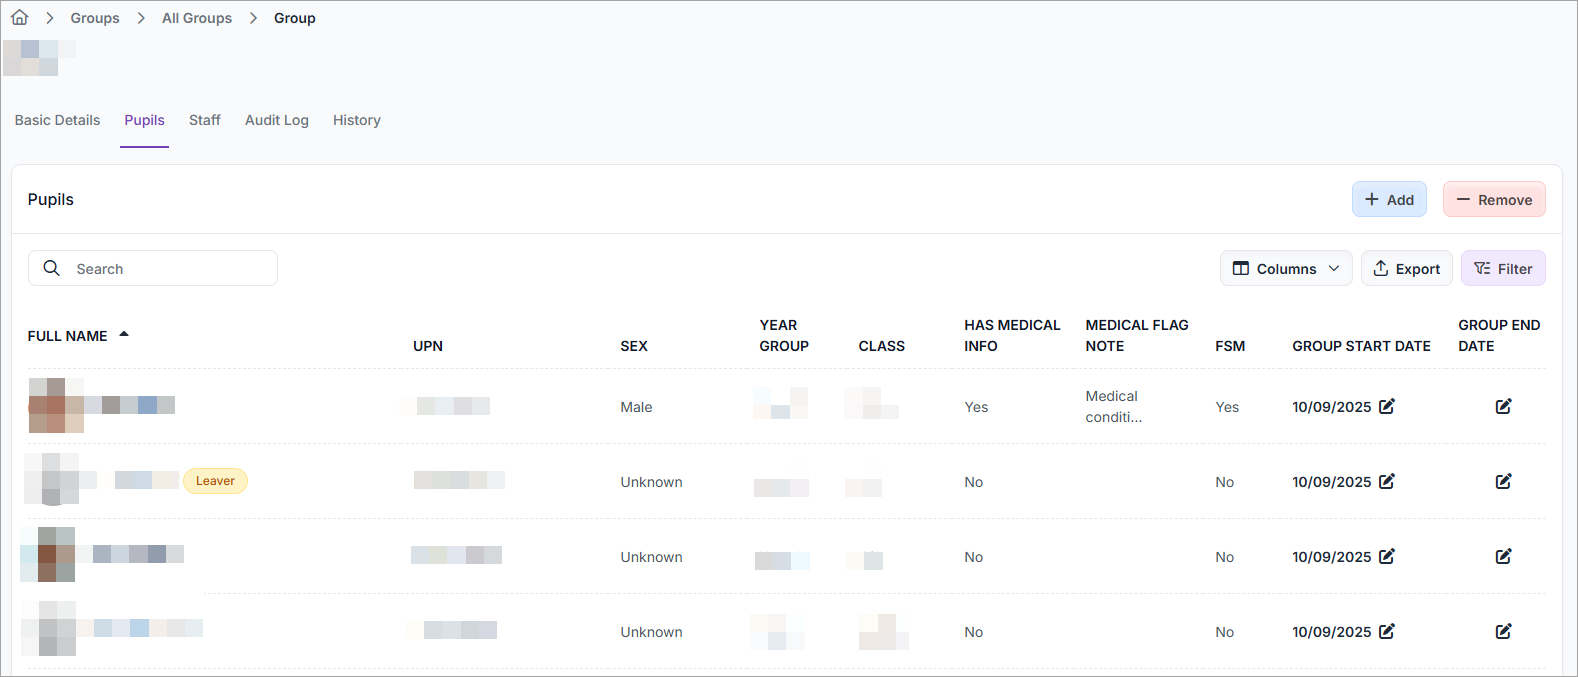Click the home icon in breadcrumb
The height and width of the screenshot is (677, 1578).
19,18
